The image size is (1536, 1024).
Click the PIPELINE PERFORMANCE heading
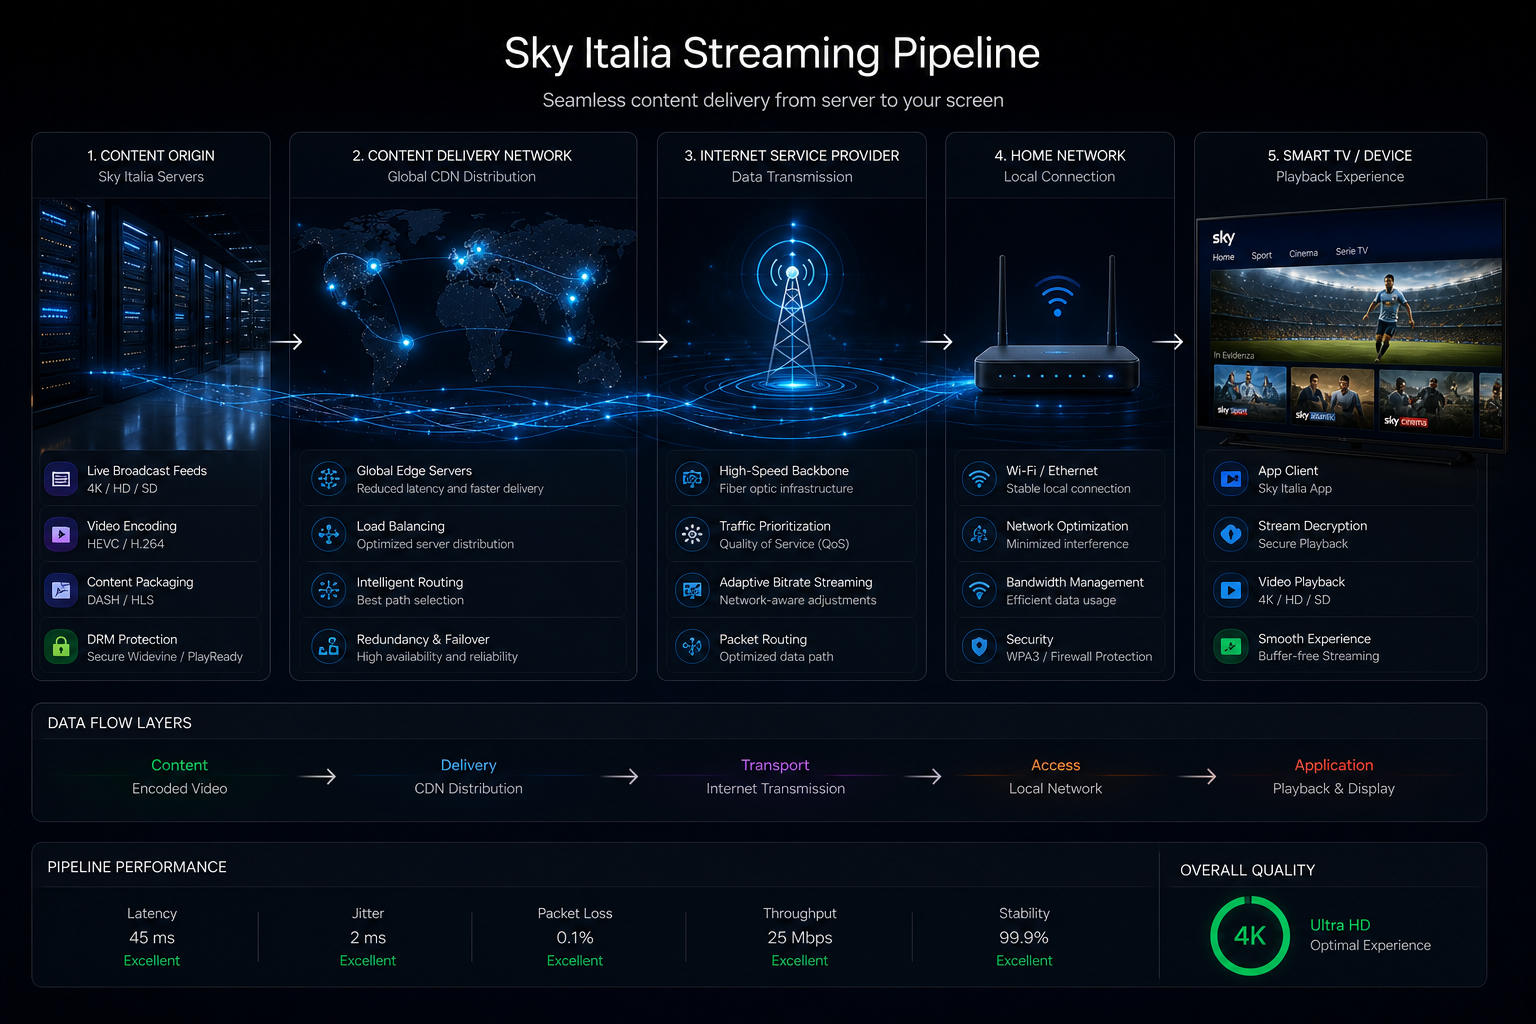(137, 867)
